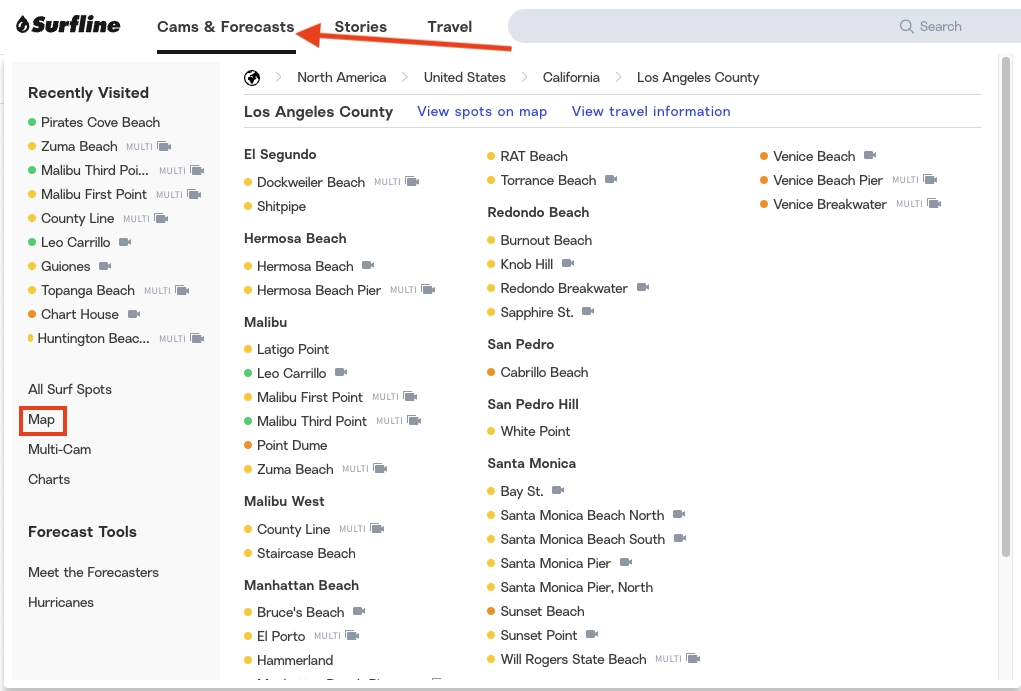Click camera icon beside Knob Hill

568,263
